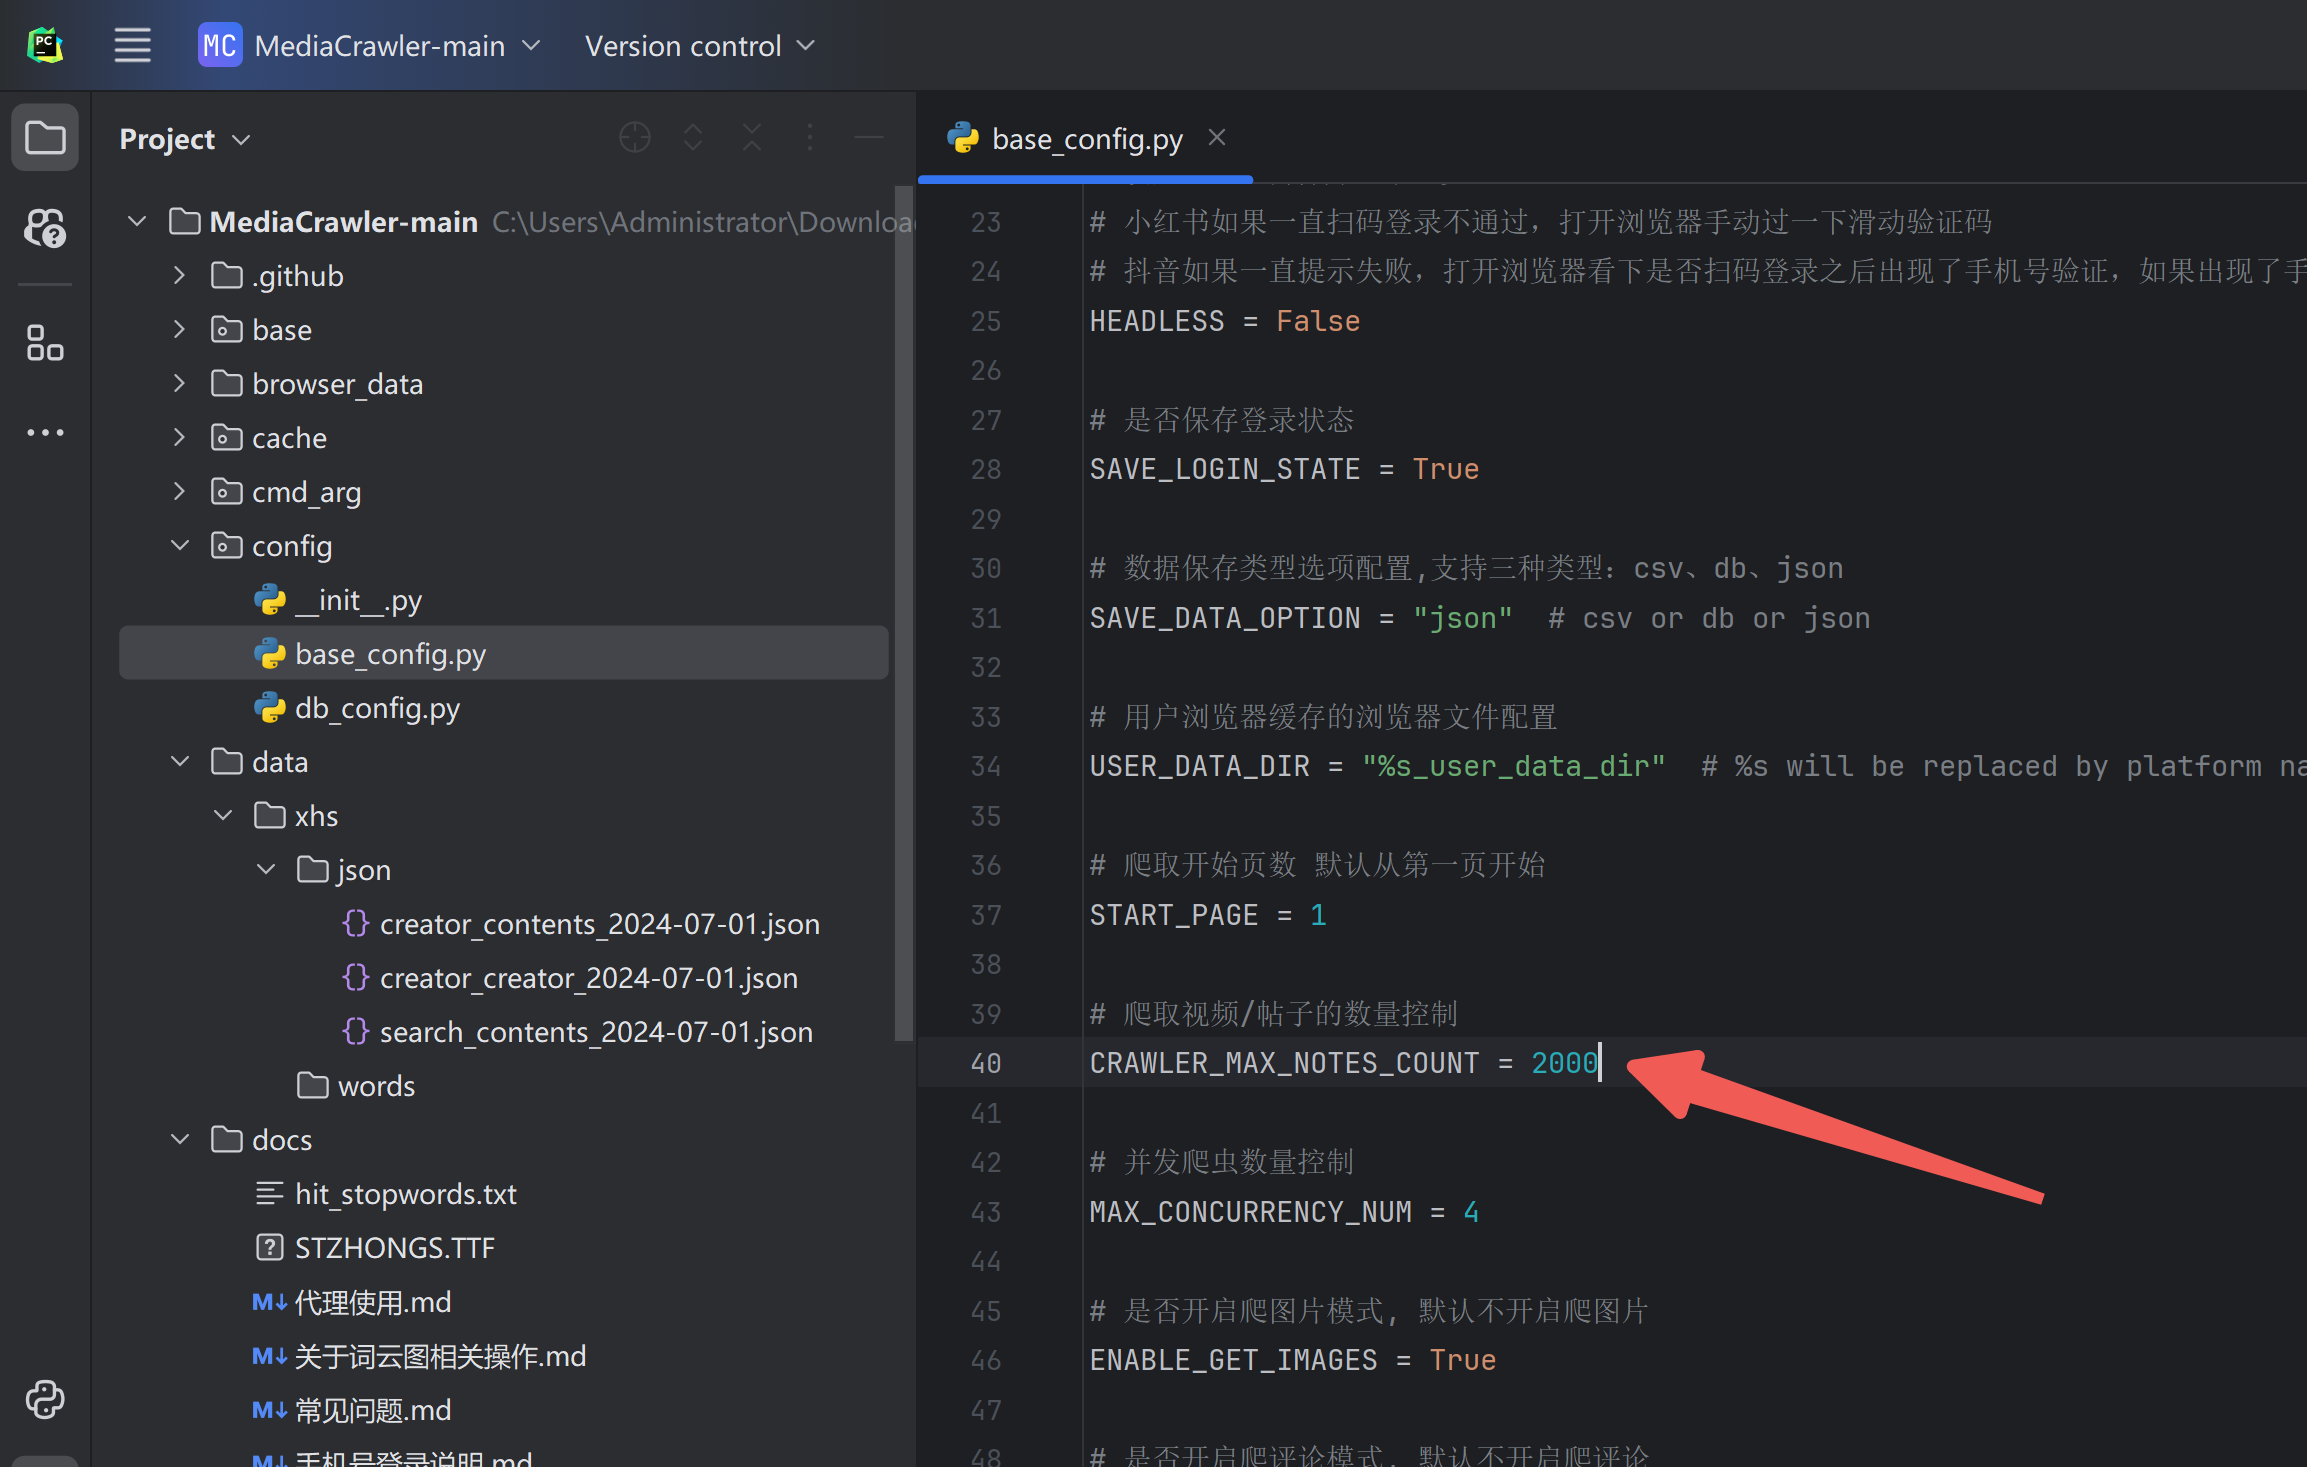Open creator_contents_2024-07-01.json
Image resolution: width=2307 pixels, height=1467 pixels.
580,924
